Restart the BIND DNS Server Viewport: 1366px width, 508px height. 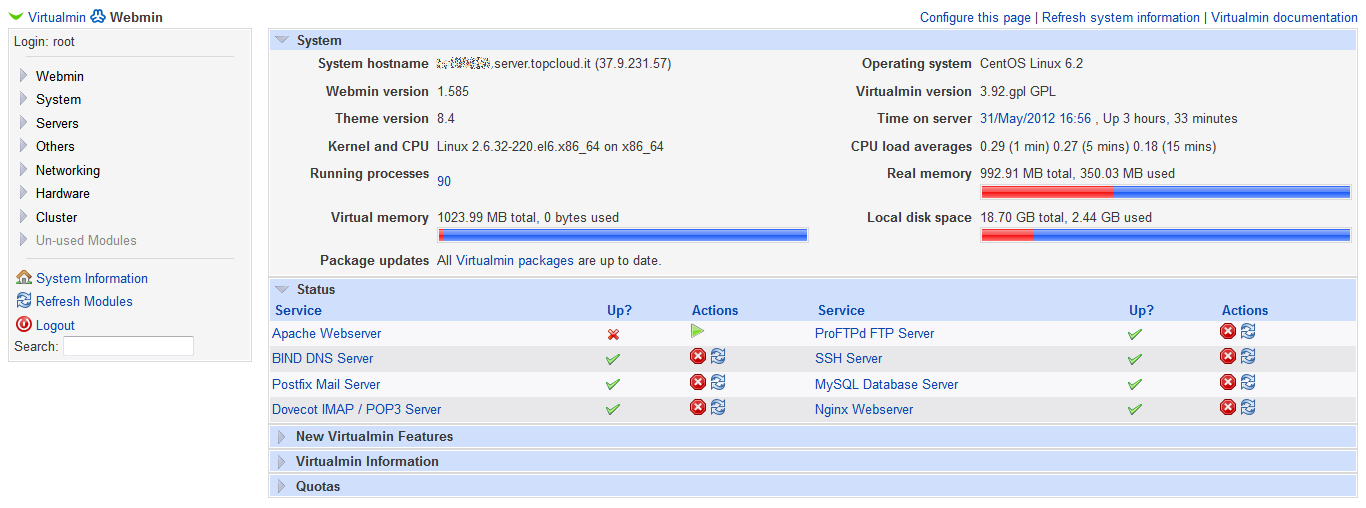coord(718,356)
